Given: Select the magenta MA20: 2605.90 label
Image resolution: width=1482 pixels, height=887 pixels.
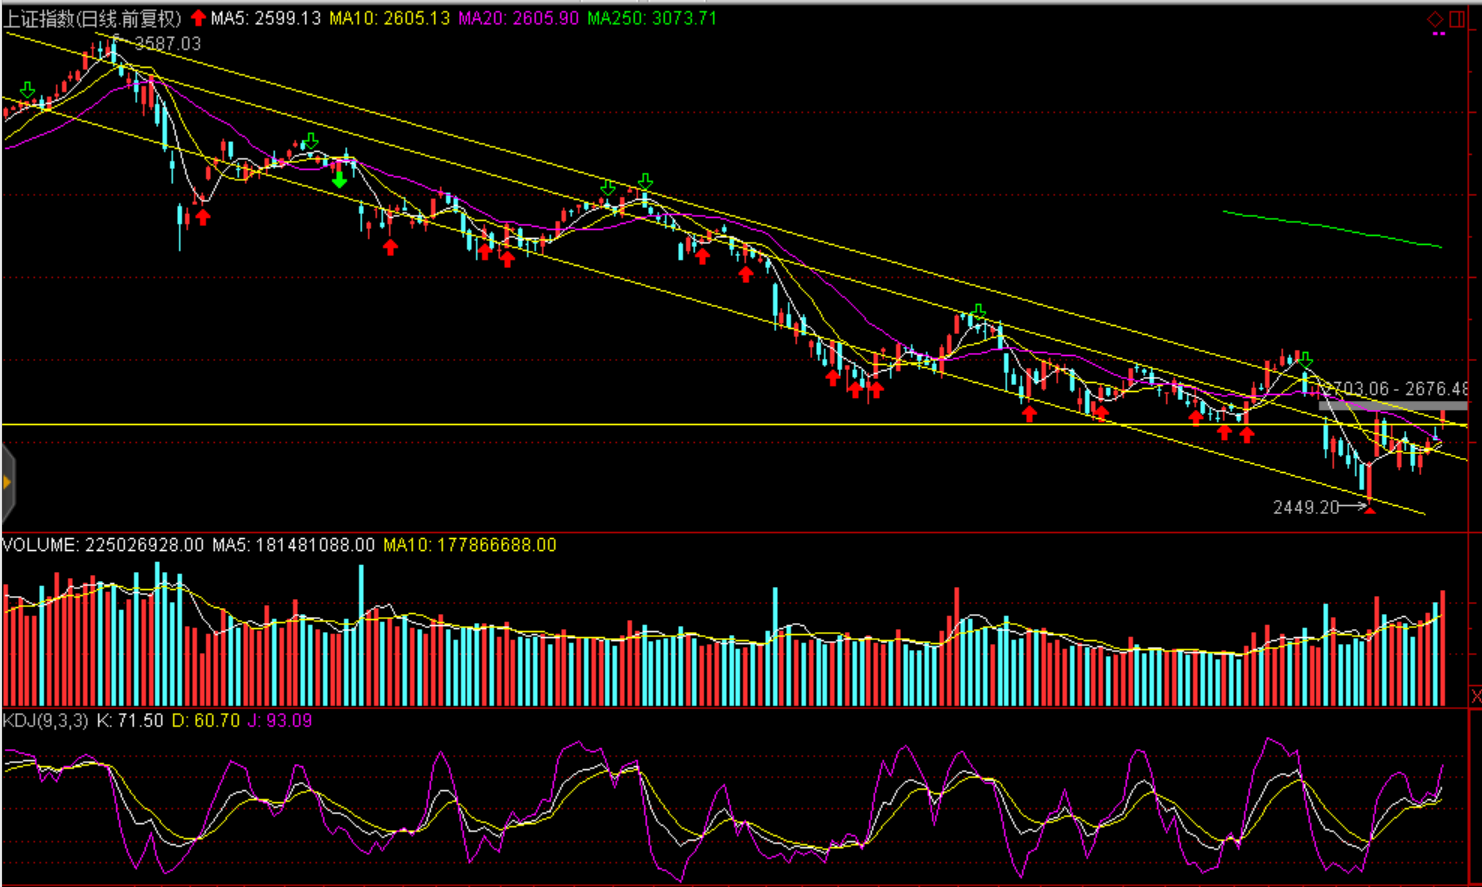Looking at the screenshot, I should click(518, 18).
